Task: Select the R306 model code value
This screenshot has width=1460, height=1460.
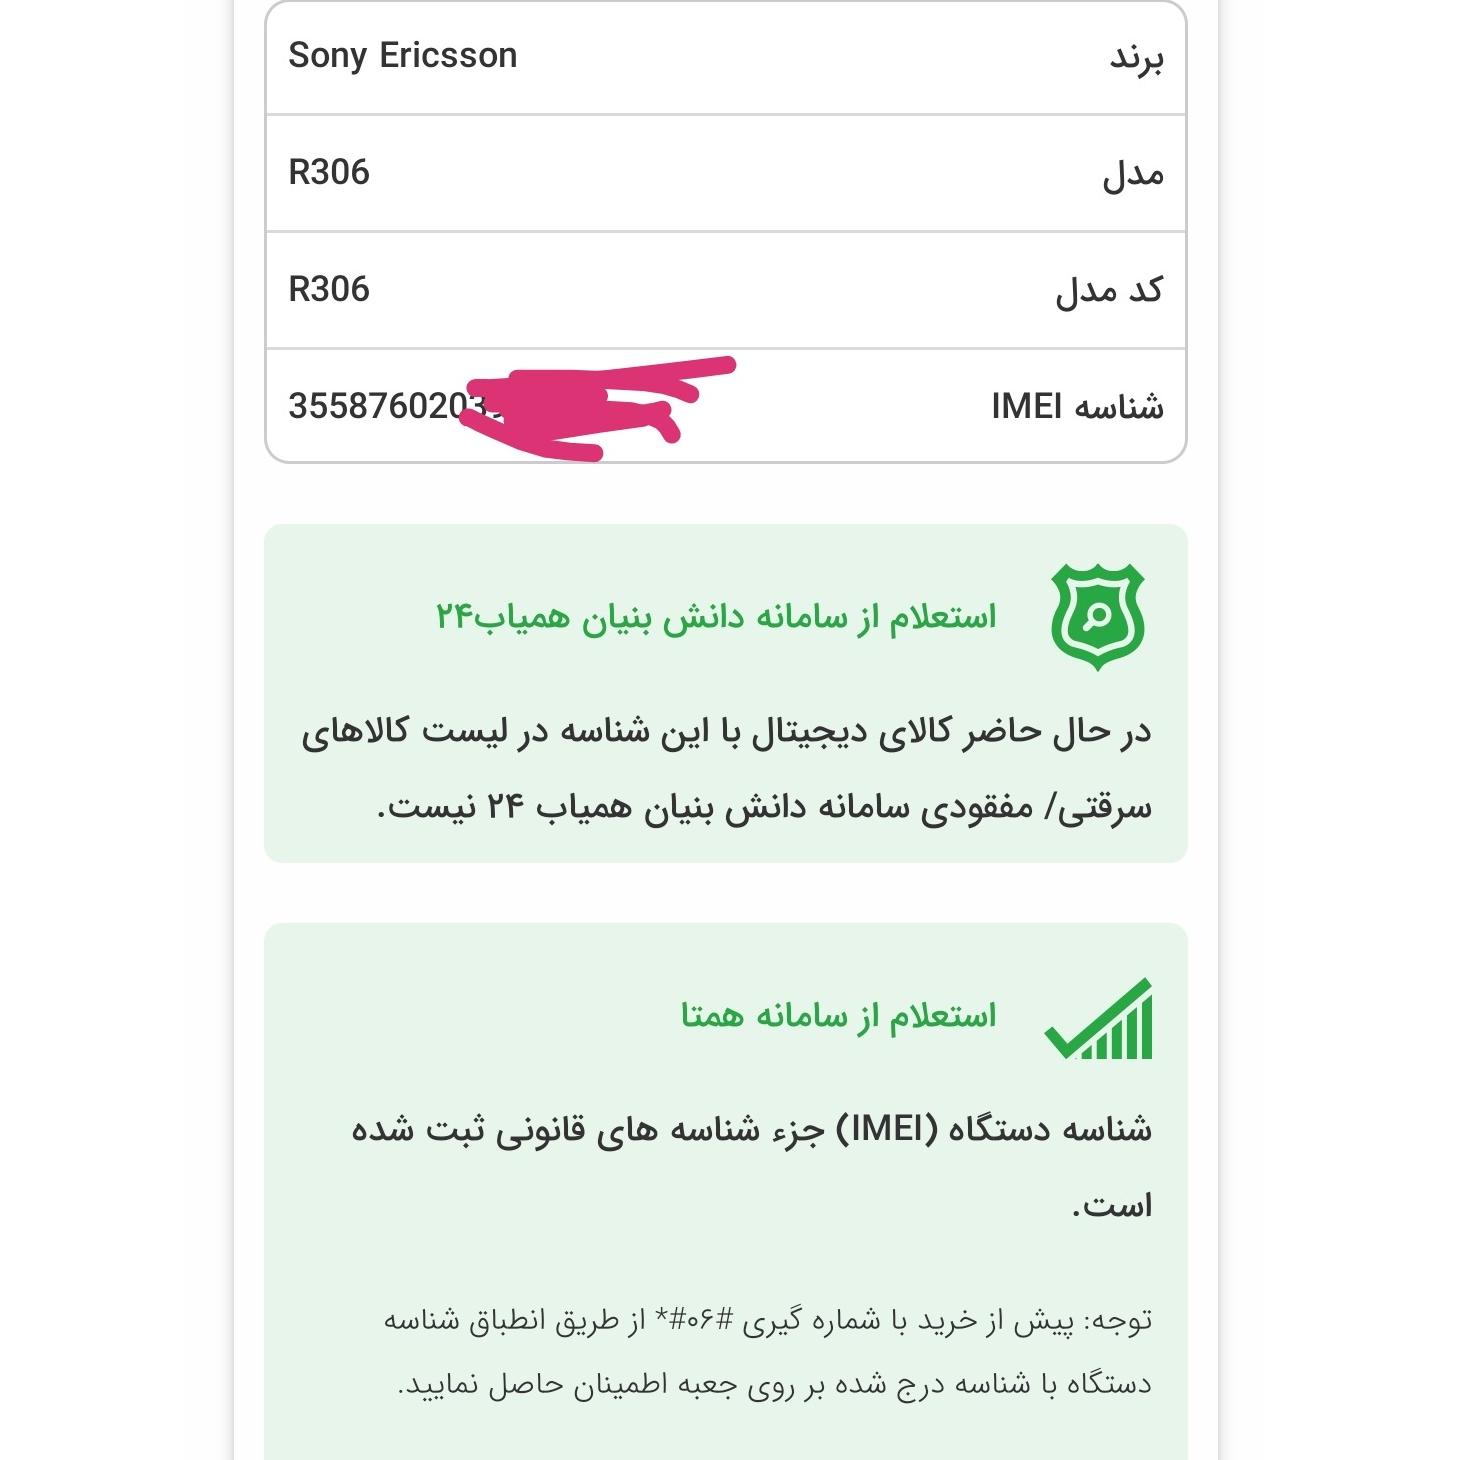Action: 329,289
